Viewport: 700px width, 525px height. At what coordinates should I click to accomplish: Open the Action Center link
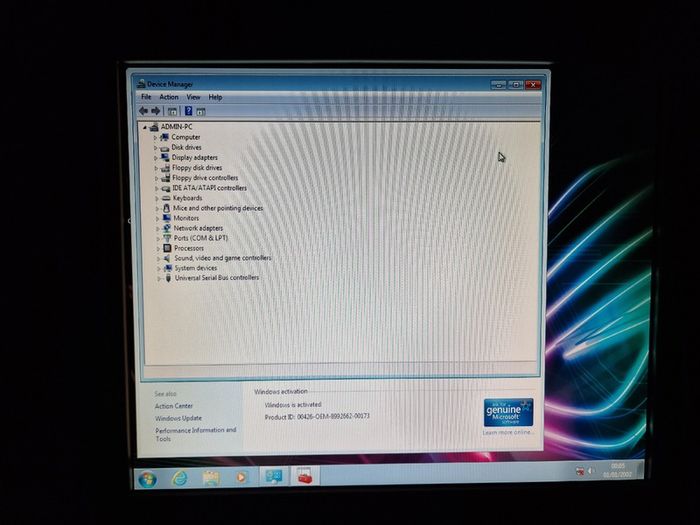click(174, 406)
